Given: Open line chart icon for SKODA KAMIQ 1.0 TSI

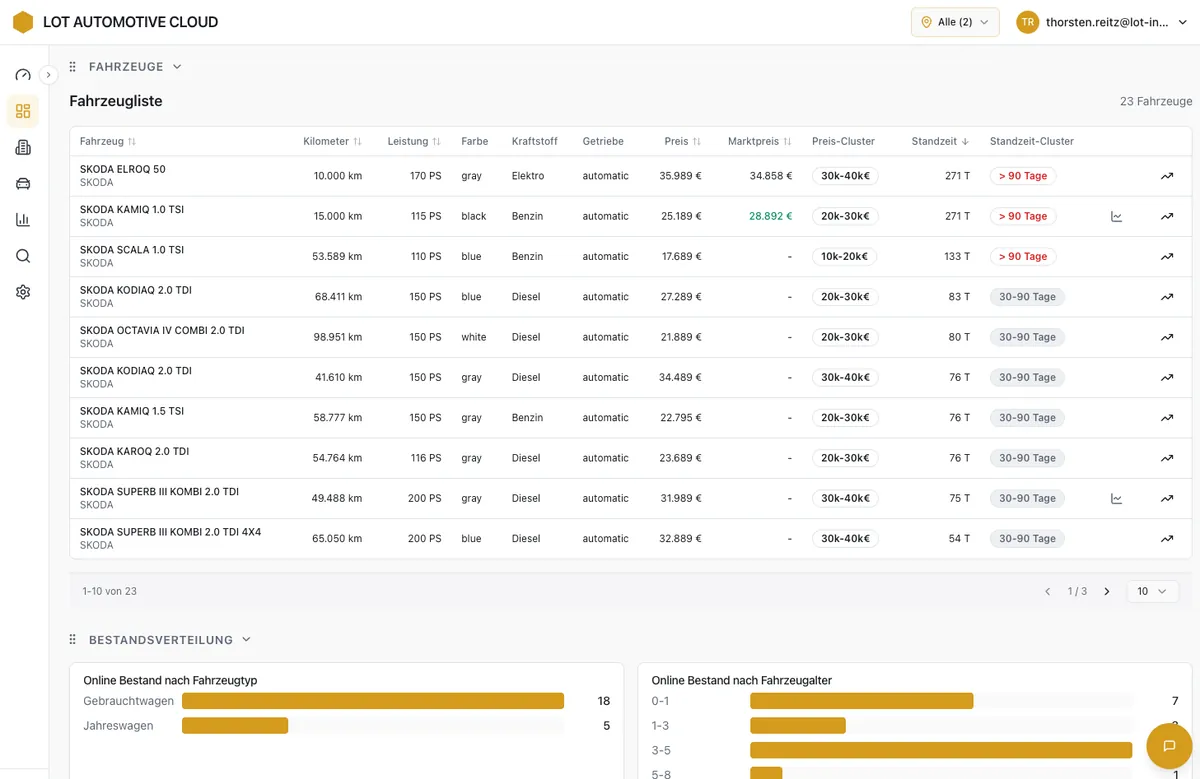Looking at the screenshot, I should pyautogui.click(x=1116, y=216).
